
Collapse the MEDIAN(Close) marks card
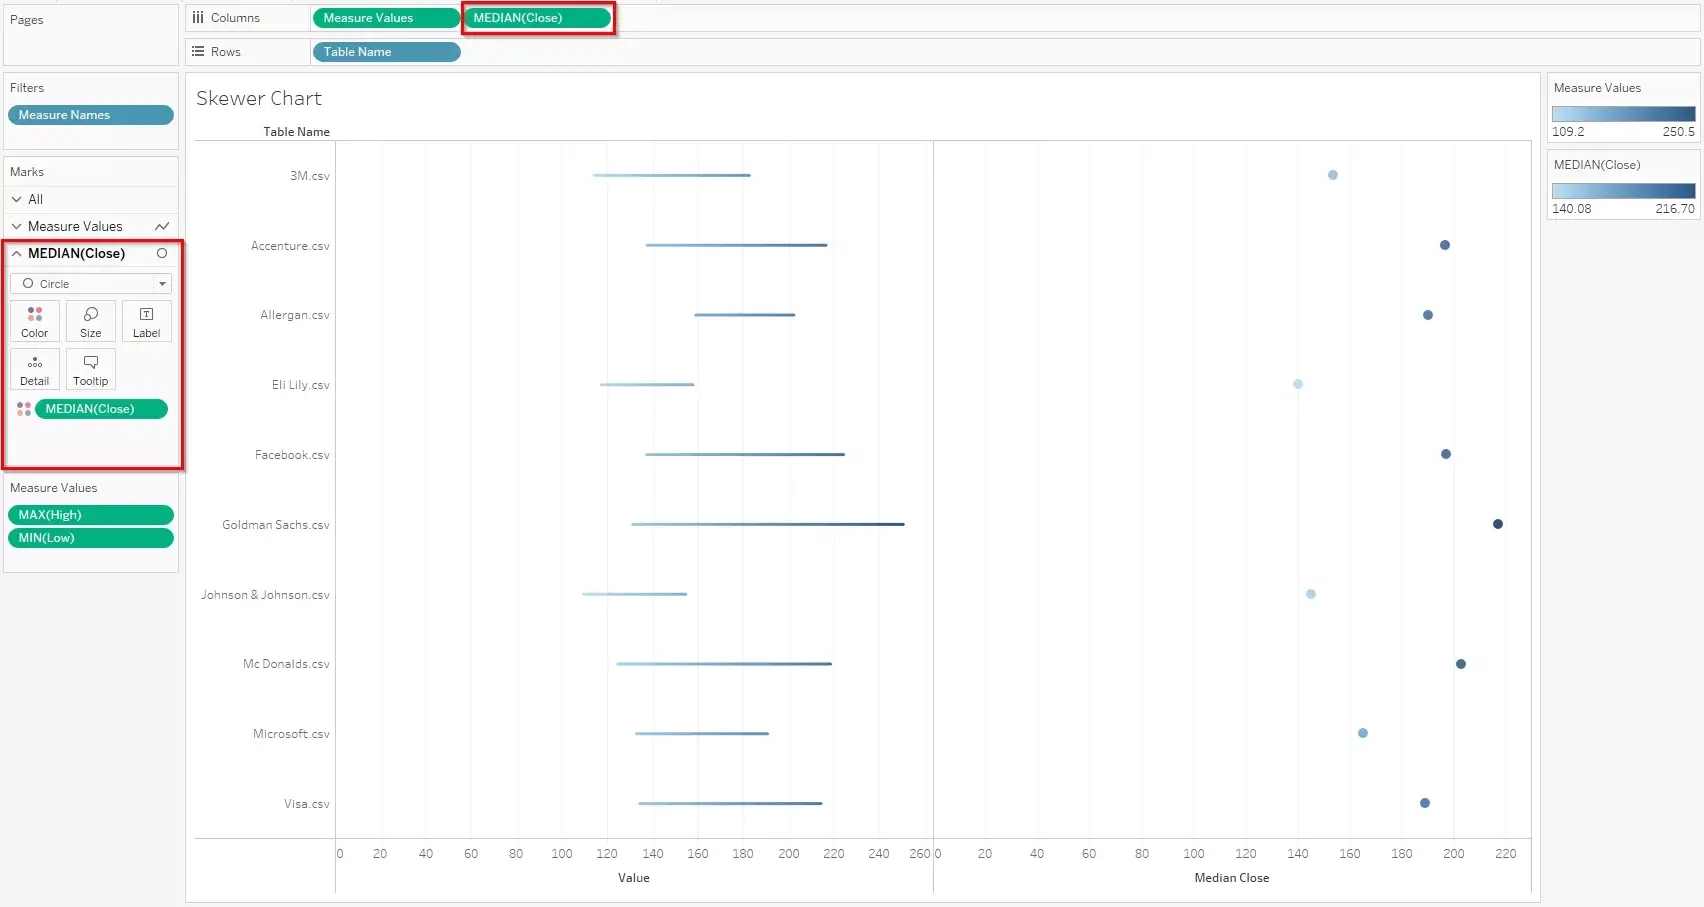16,253
